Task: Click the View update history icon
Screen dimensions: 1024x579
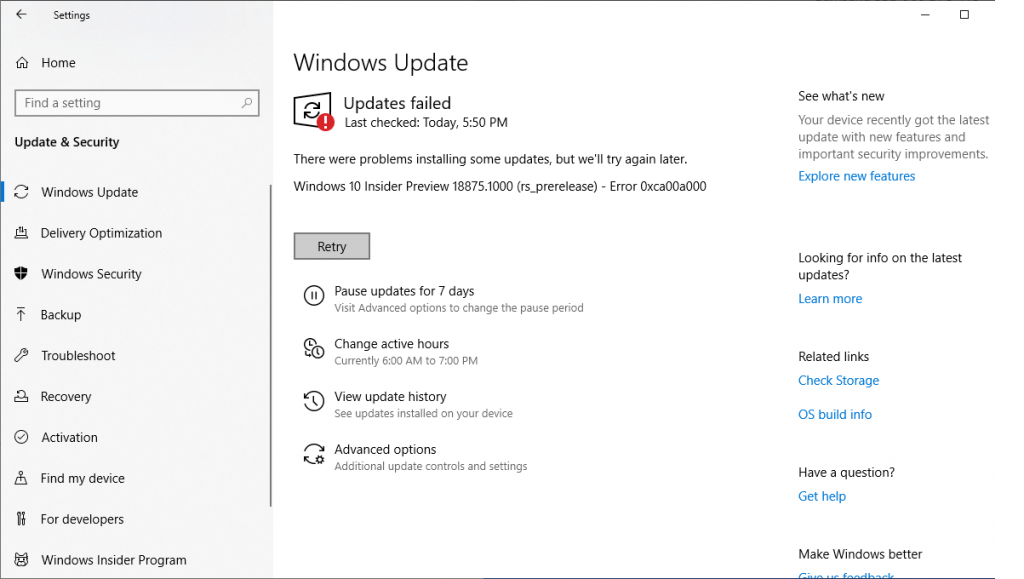Action: 313,401
